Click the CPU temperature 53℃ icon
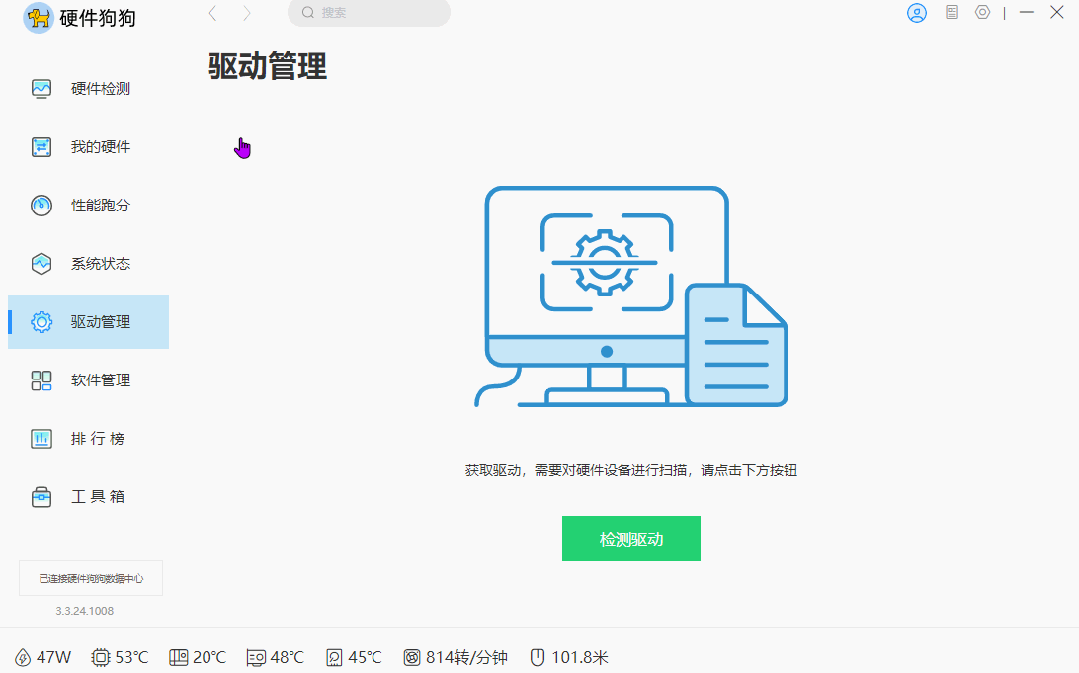 pos(100,657)
